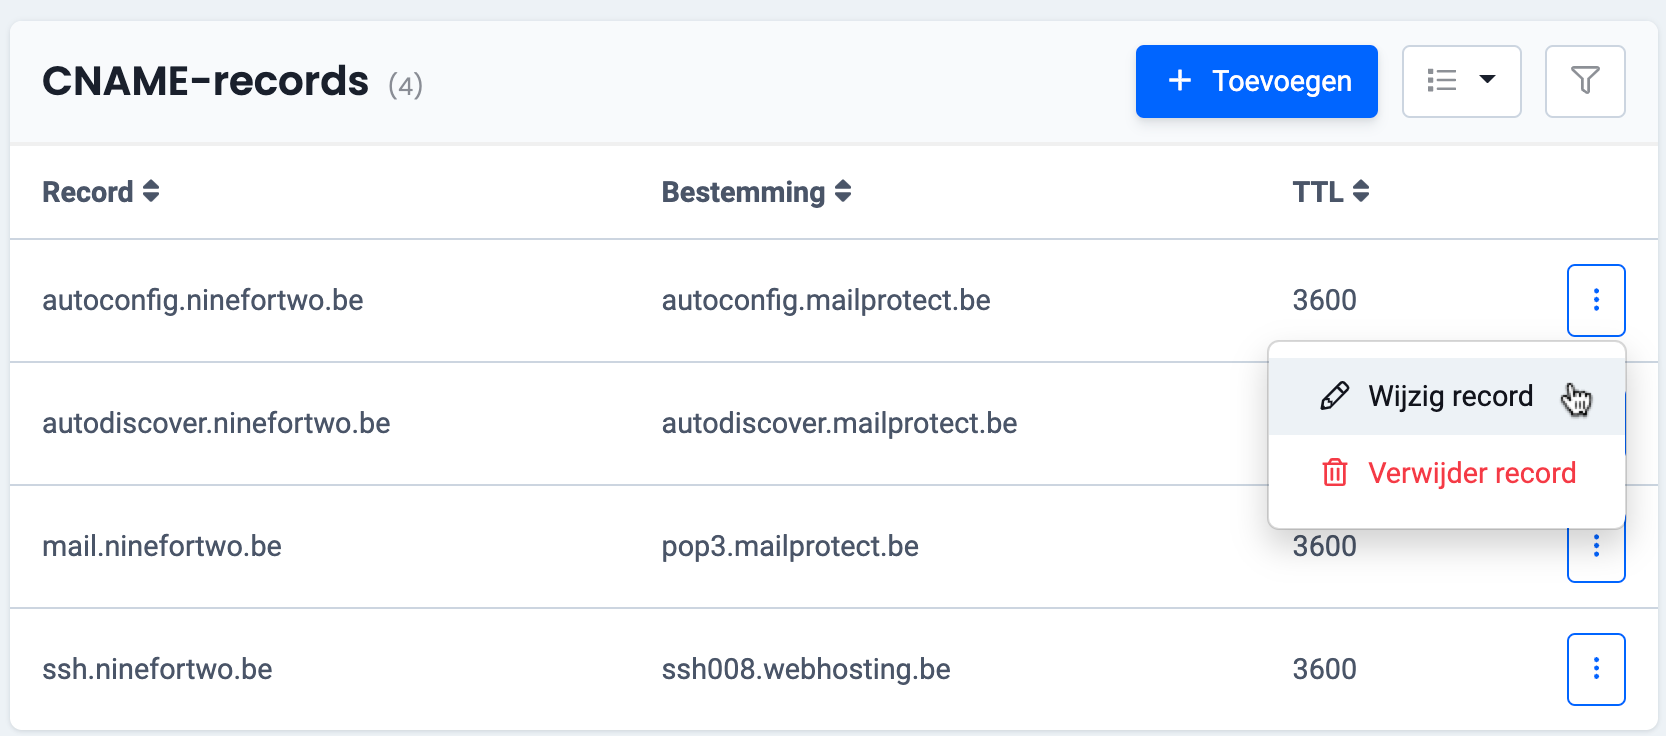Open actions menu for ssh.ninefortwo.be

click(x=1595, y=669)
